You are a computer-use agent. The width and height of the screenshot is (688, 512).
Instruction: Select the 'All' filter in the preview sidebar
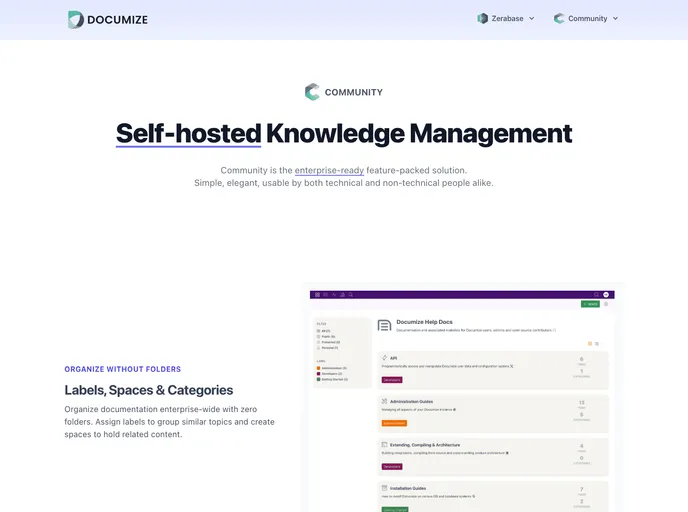coord(323,331)
